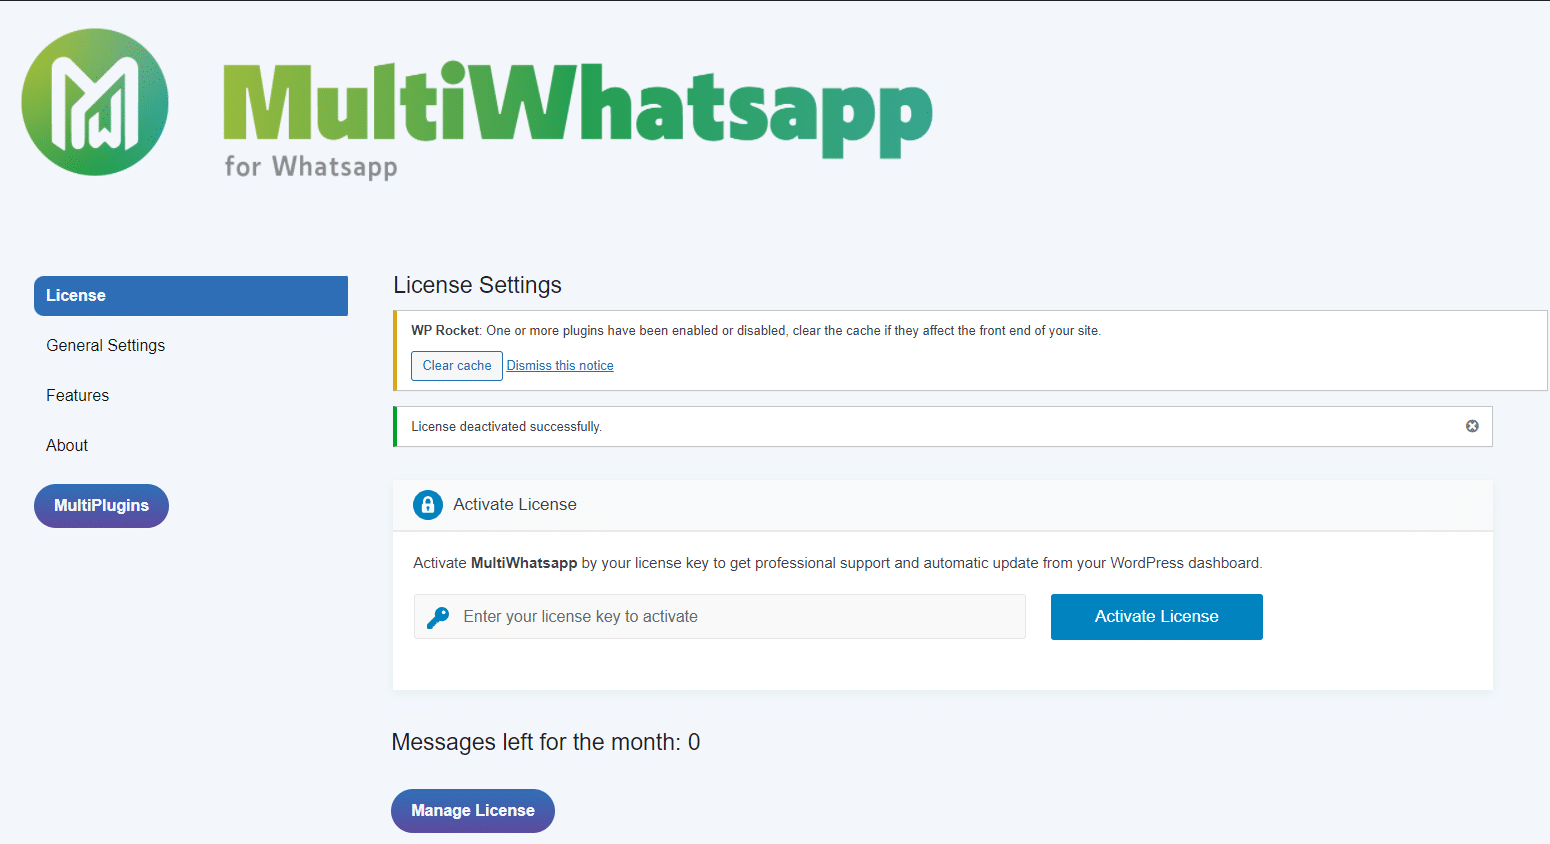Click the purple MultiPlugins button
Screen dimensions: 1550x844
(x=101, y=505)
